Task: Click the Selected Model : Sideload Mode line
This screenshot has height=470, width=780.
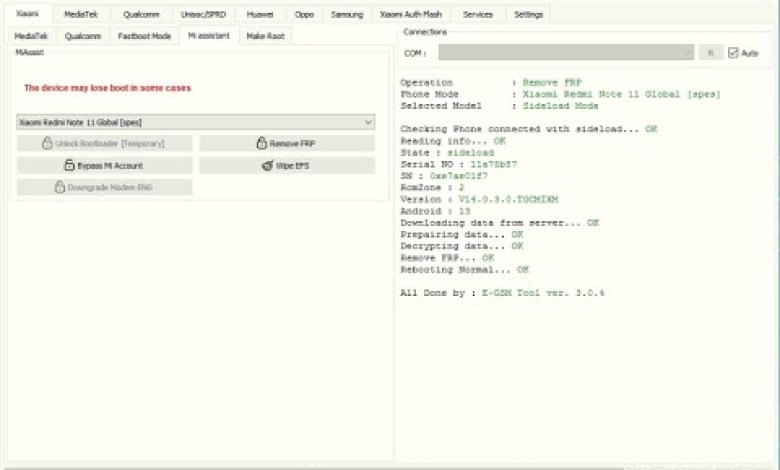Action: [499, 106]
